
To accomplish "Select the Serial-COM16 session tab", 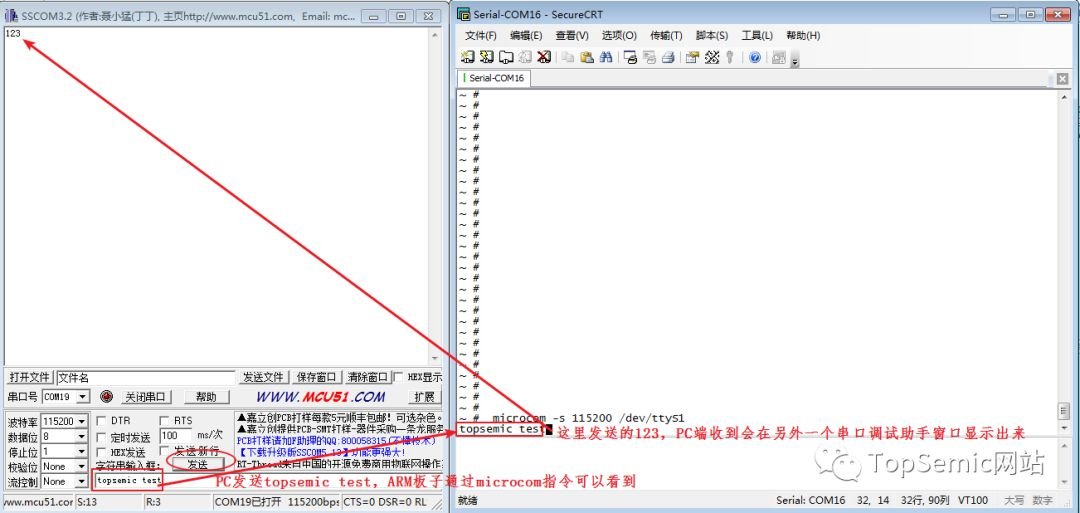I will click(x=492, y=78).
